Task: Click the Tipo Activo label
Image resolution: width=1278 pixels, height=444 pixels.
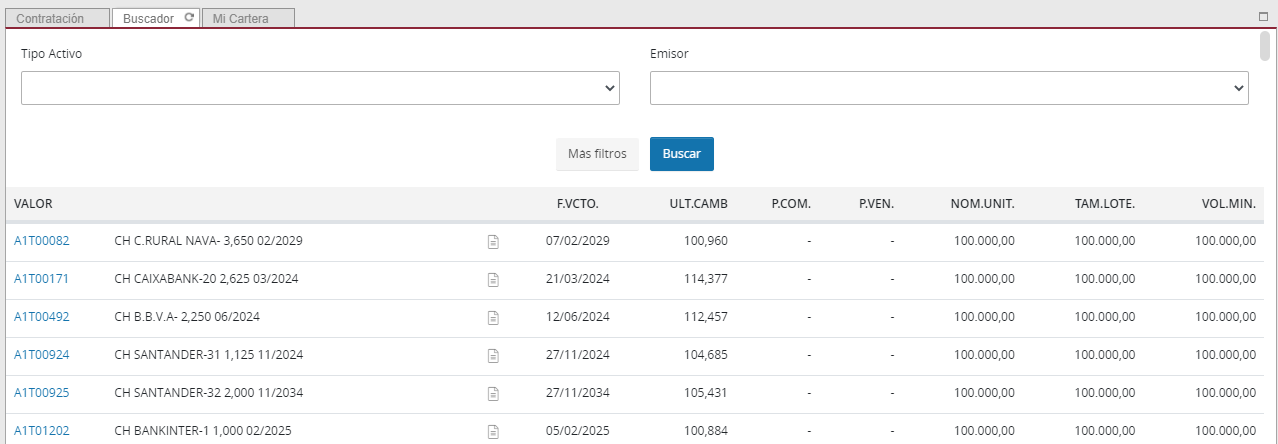Action: 51,53
